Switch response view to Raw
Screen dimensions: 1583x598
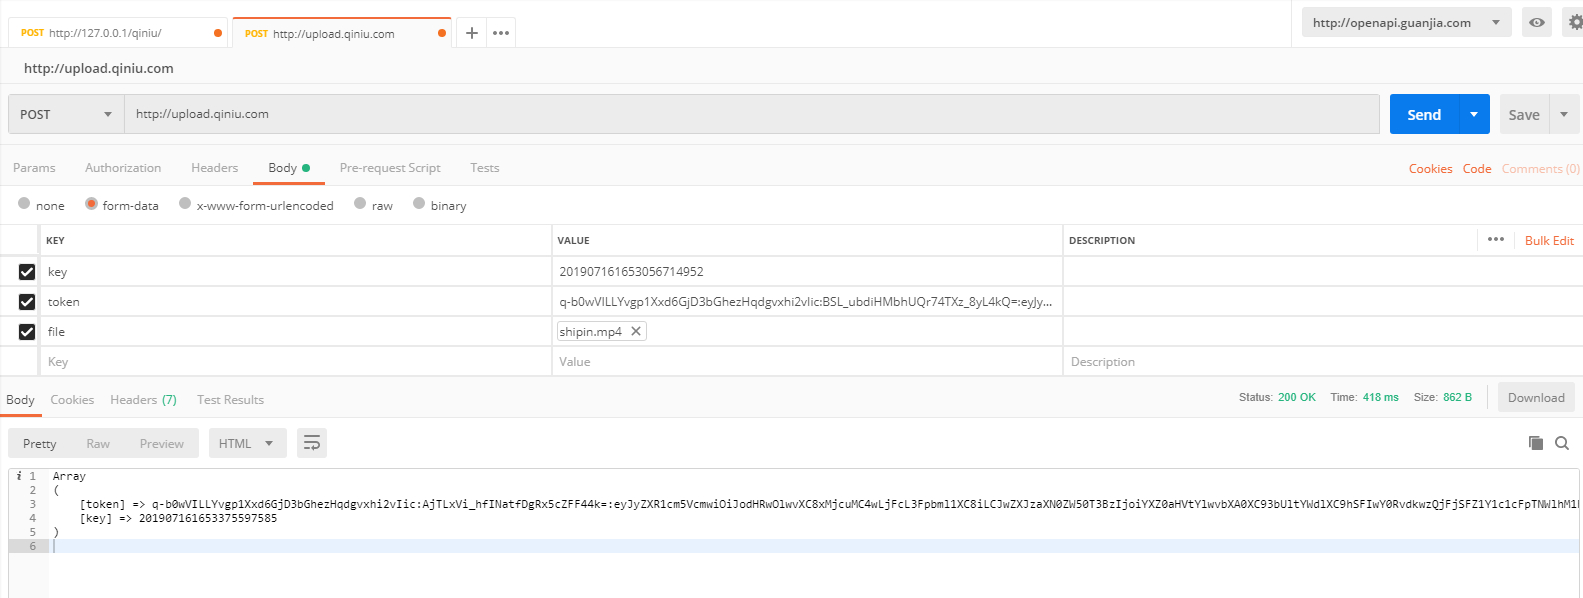[98, 443]
